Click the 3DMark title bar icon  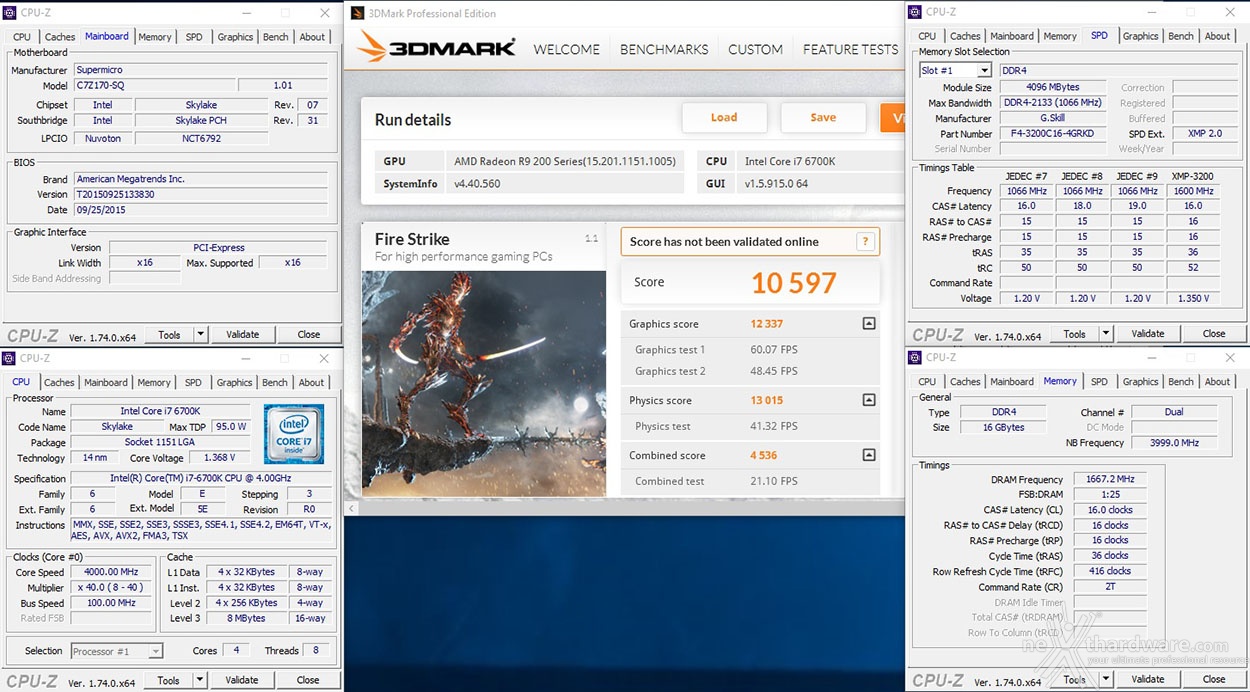point(357,13)
